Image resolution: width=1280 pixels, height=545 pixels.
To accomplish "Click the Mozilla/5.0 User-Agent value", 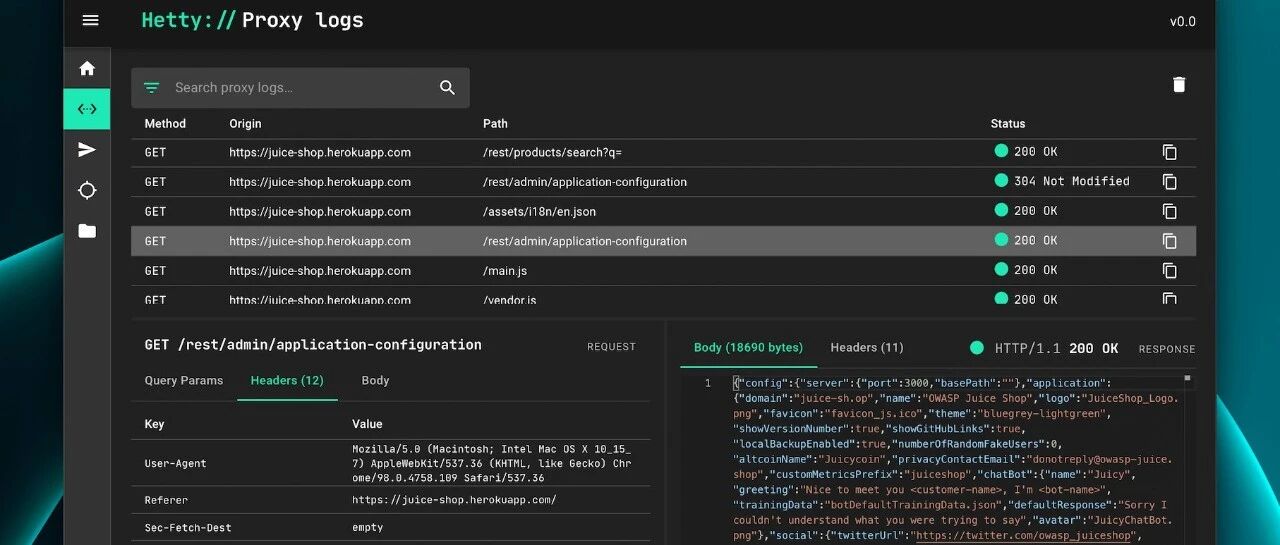I will [x=492, y=464].
